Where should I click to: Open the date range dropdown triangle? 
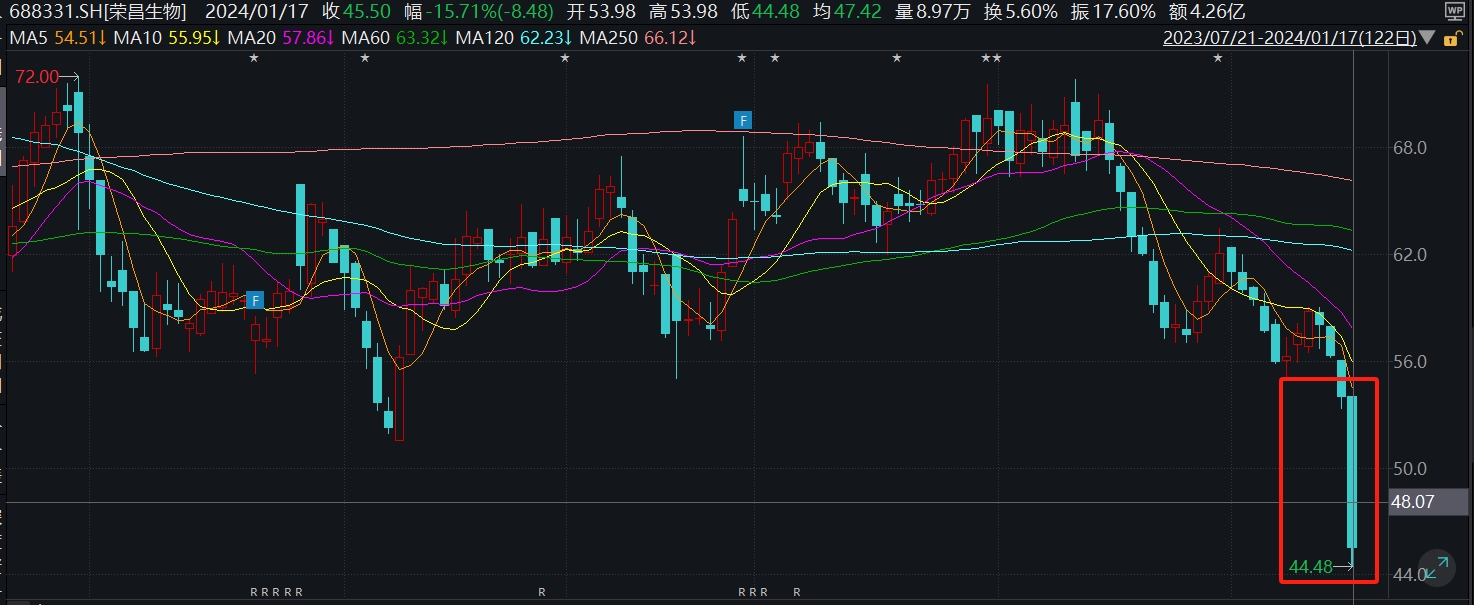coord(1426,38)
